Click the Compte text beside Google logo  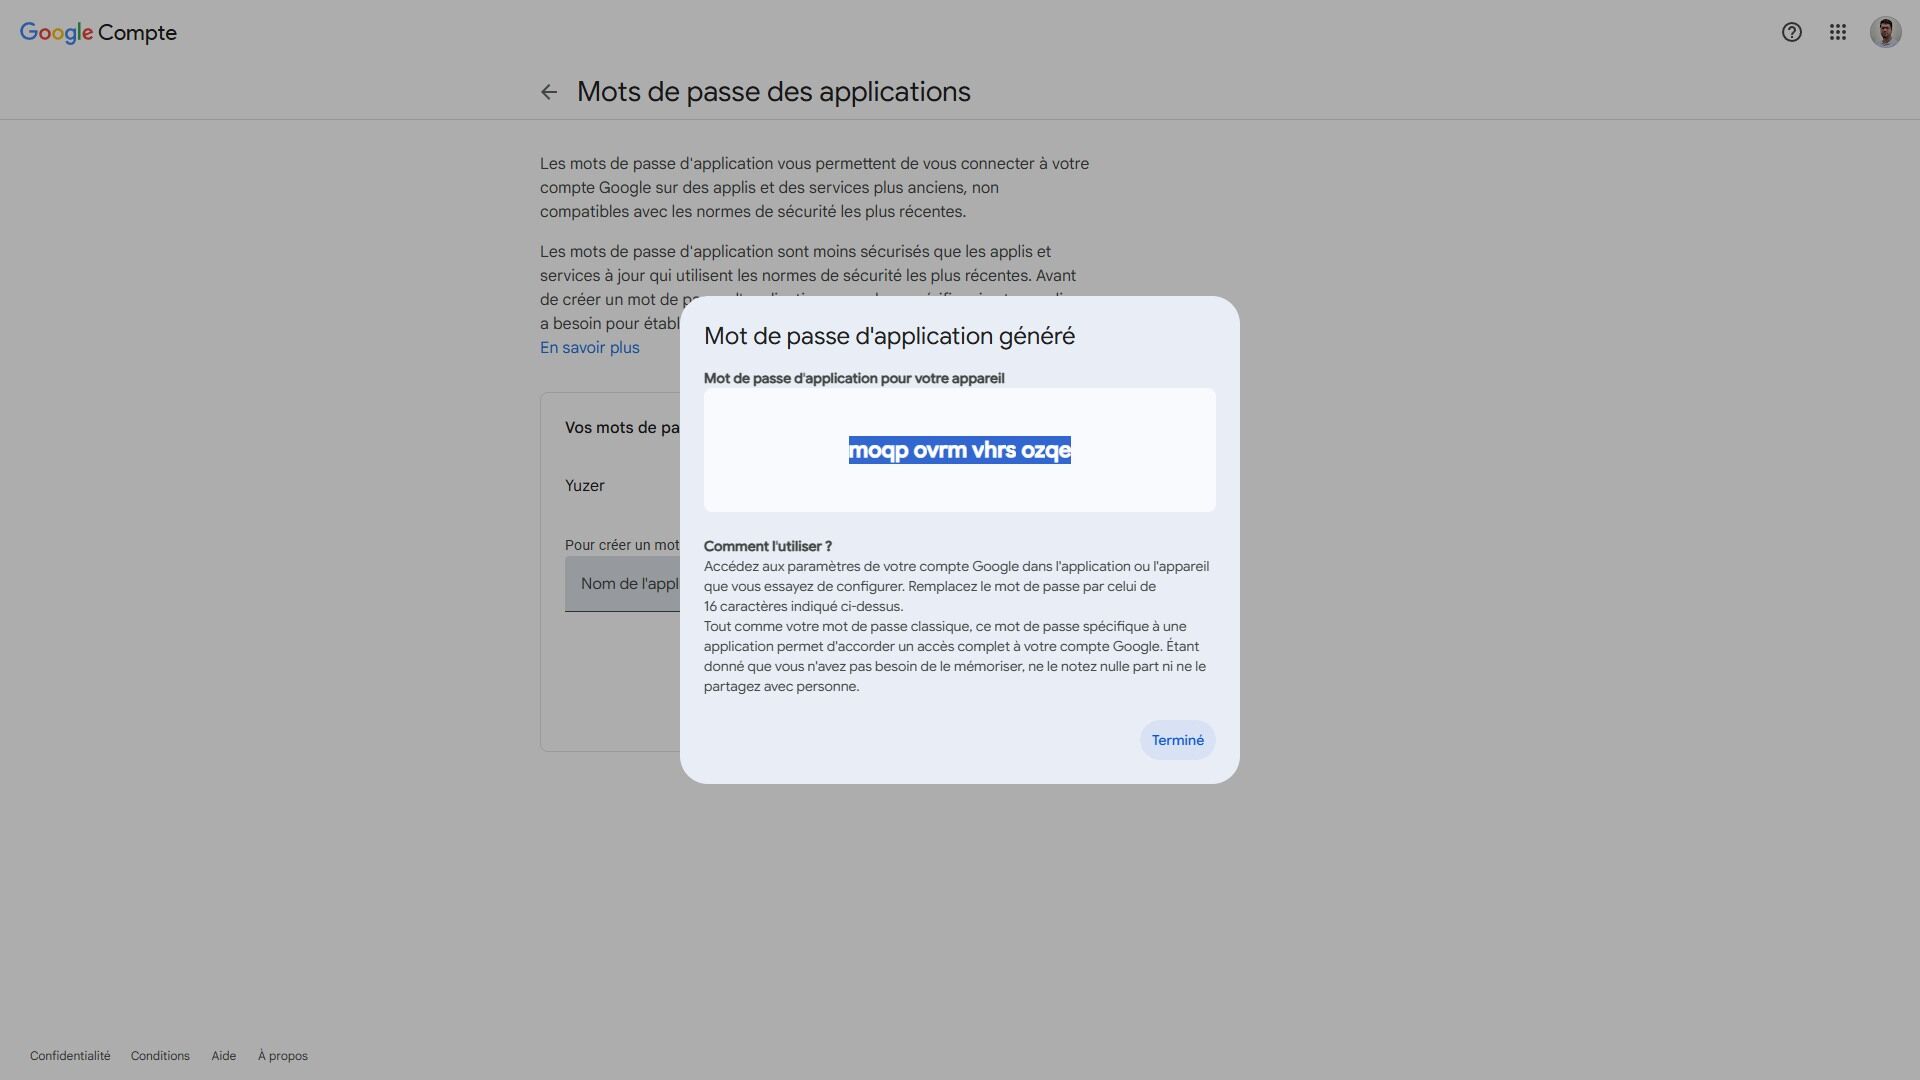point(137,32)
